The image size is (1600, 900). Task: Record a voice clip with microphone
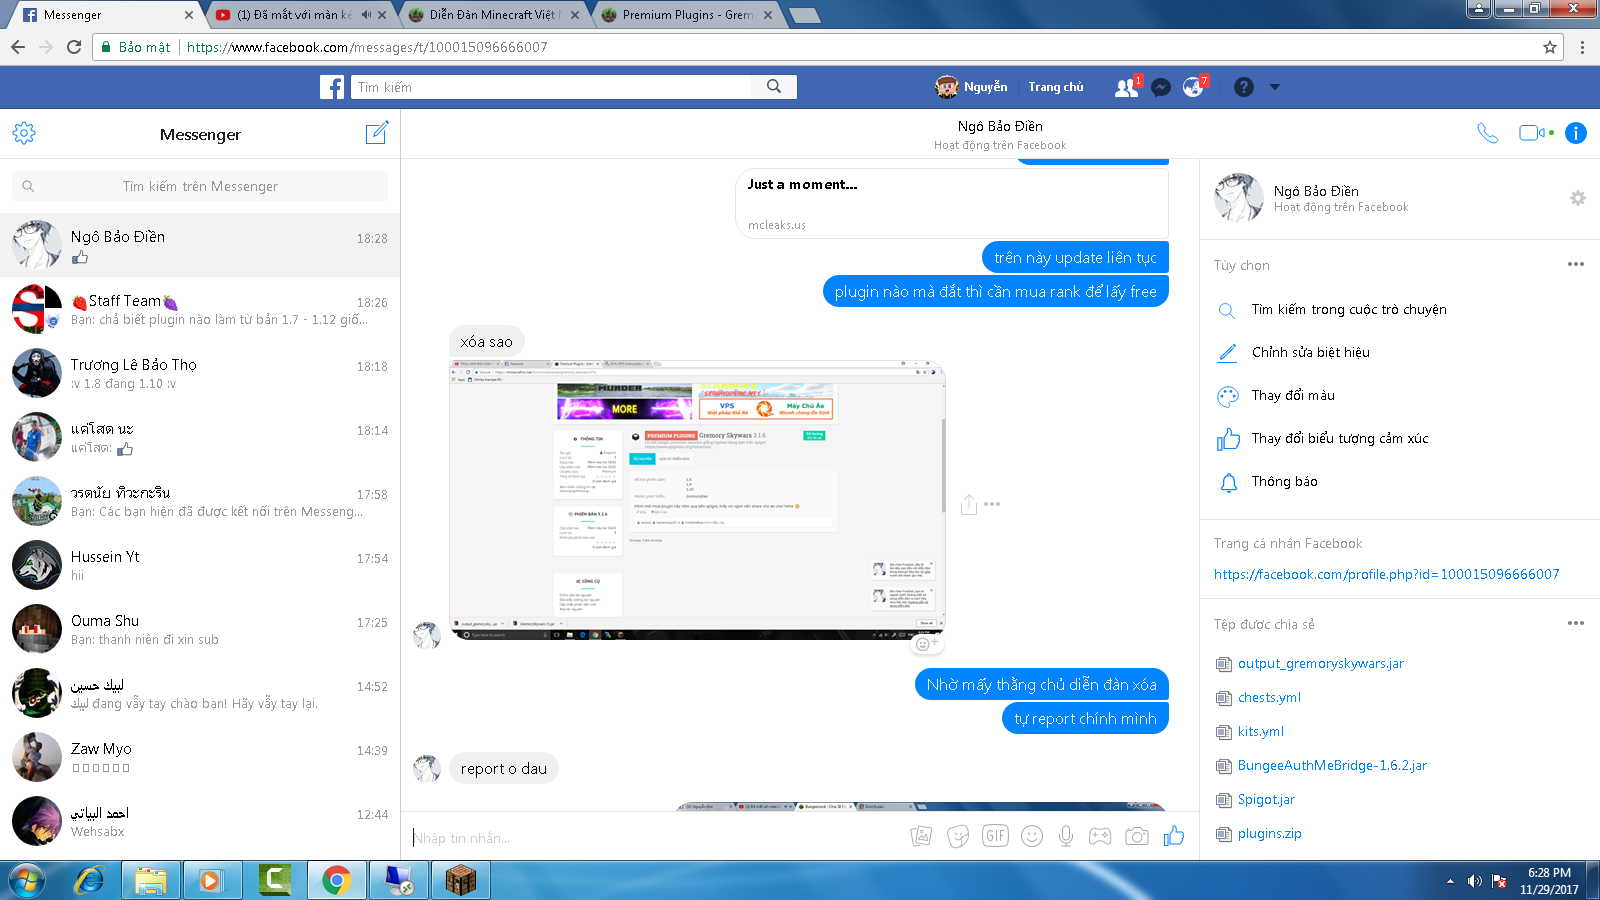click(1066, 836)
